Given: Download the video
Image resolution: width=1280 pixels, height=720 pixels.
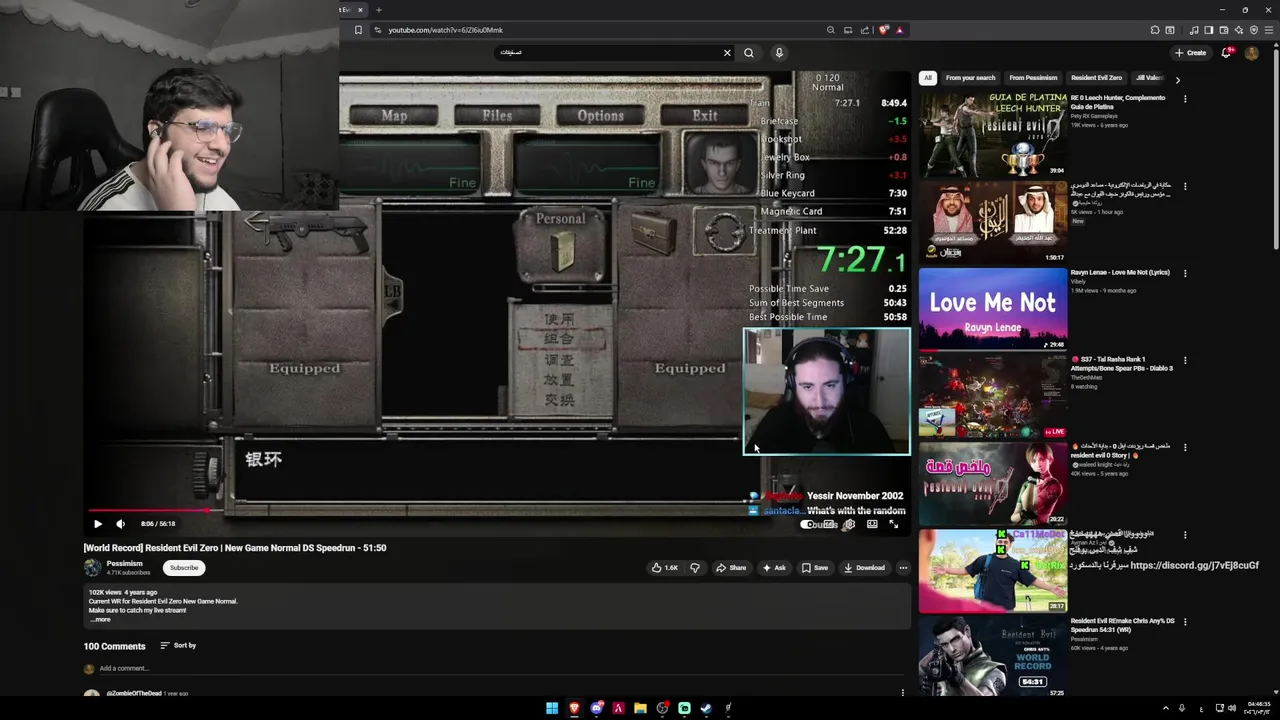Looking at the screenshot, I should point(864,568).
